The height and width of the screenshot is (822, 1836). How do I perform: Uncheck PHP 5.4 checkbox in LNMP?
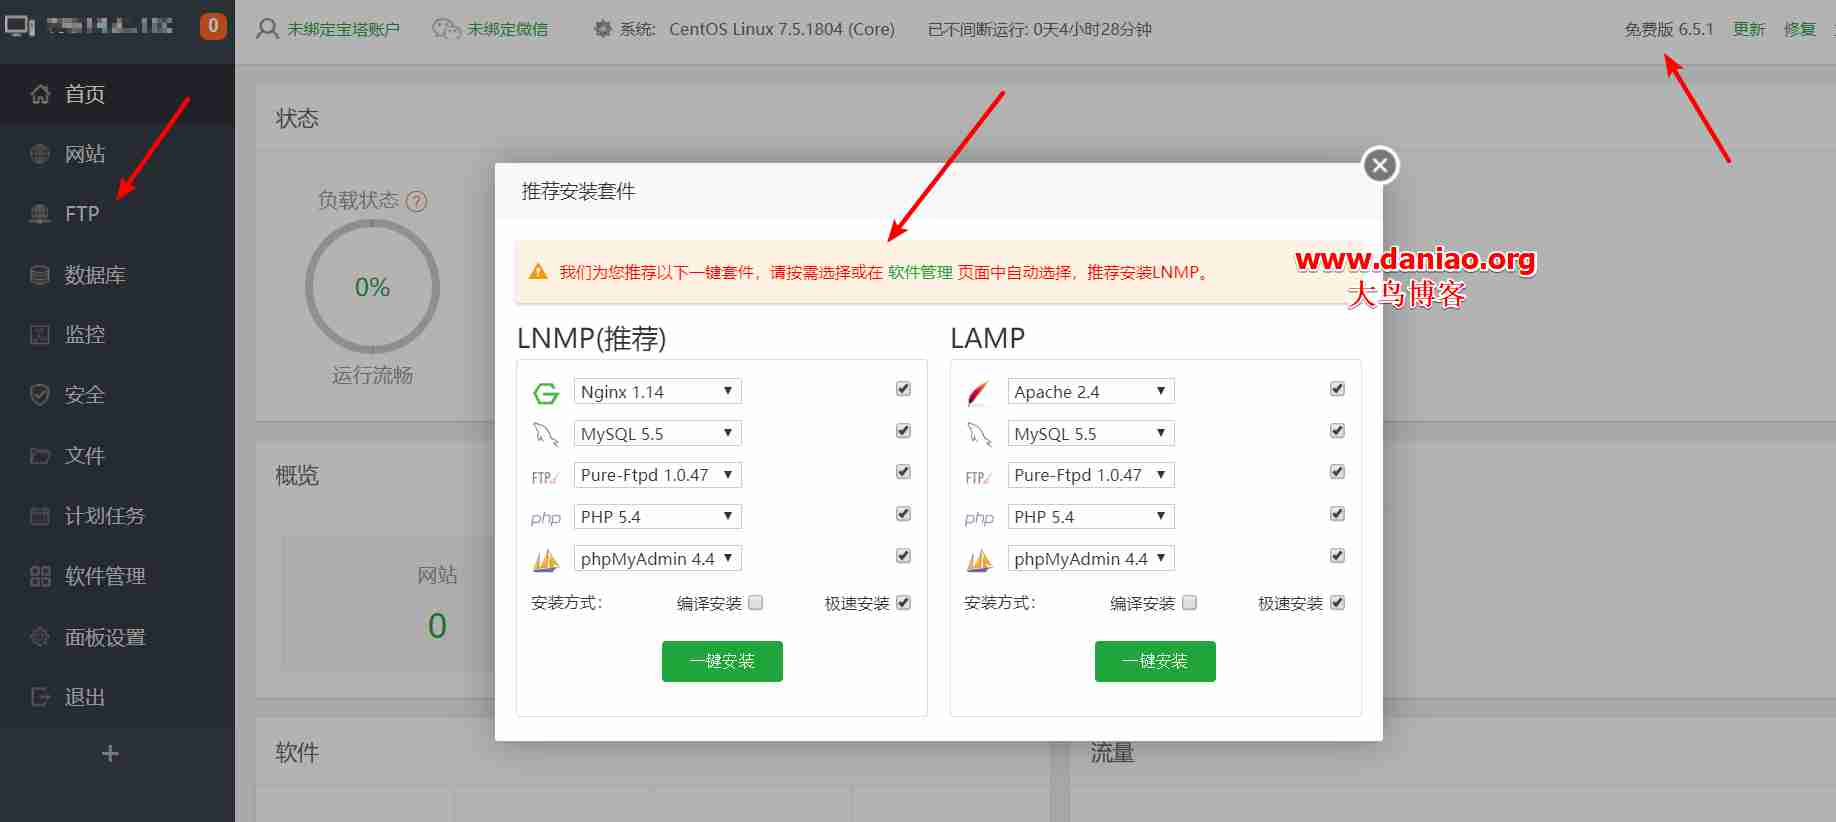pyautogui.click(x=903, y=514)
